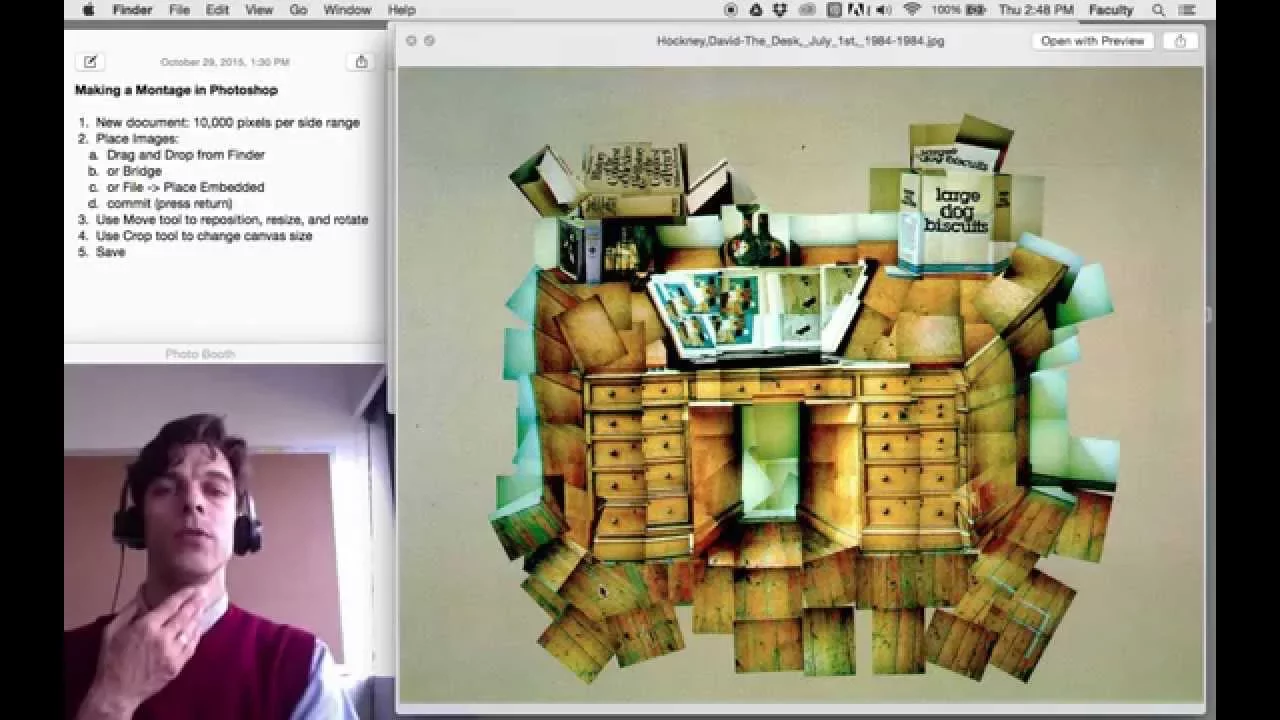Open the File menu

point(179,10)
